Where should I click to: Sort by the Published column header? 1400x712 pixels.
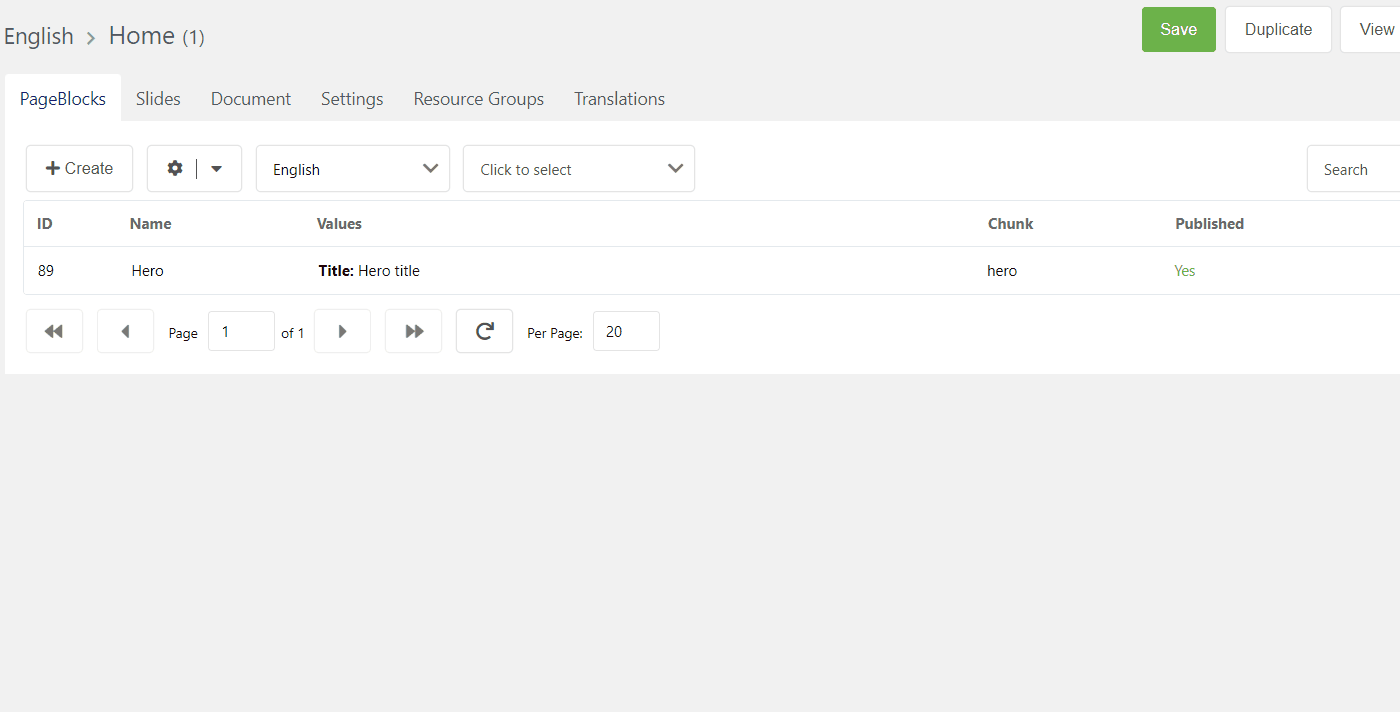tap(1209, 224)
